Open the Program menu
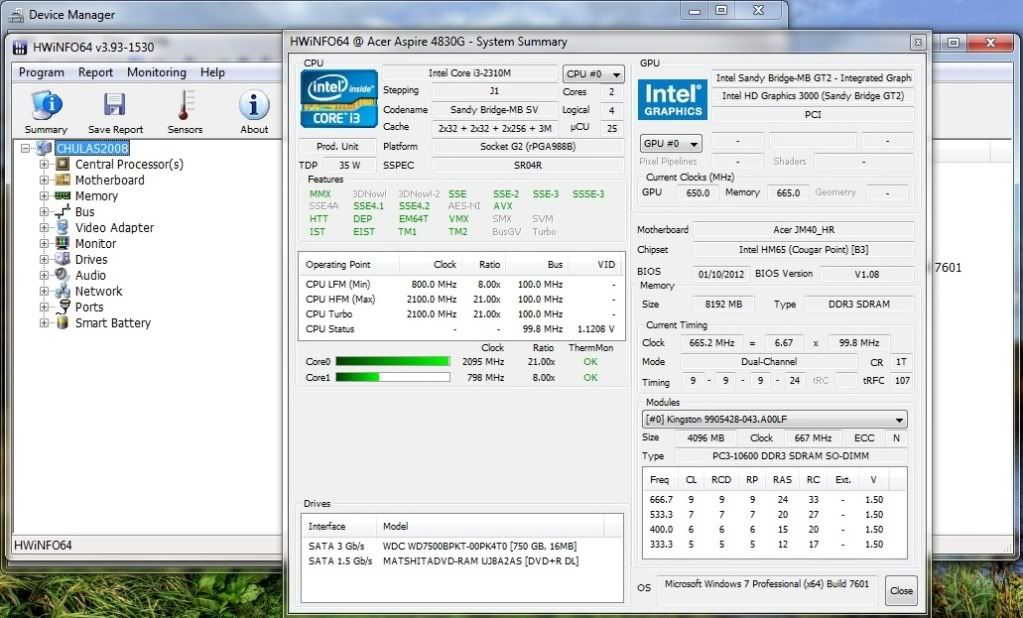 point(41,72)
